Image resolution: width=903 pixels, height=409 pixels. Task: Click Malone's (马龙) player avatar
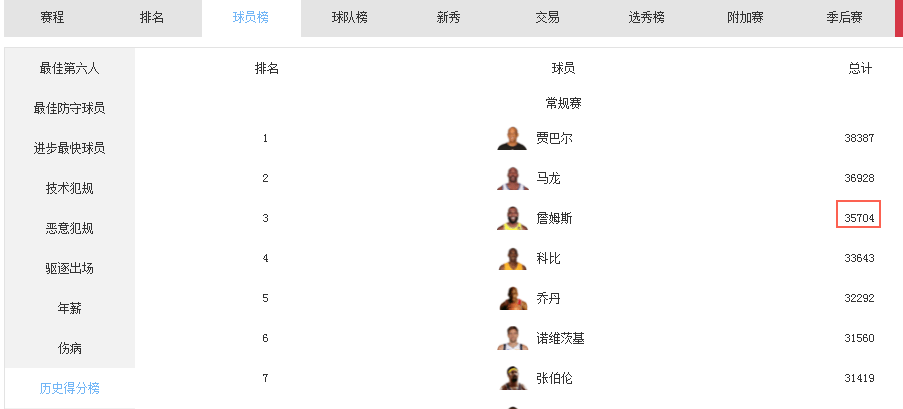pyautogui.click(x=512, y=178)
